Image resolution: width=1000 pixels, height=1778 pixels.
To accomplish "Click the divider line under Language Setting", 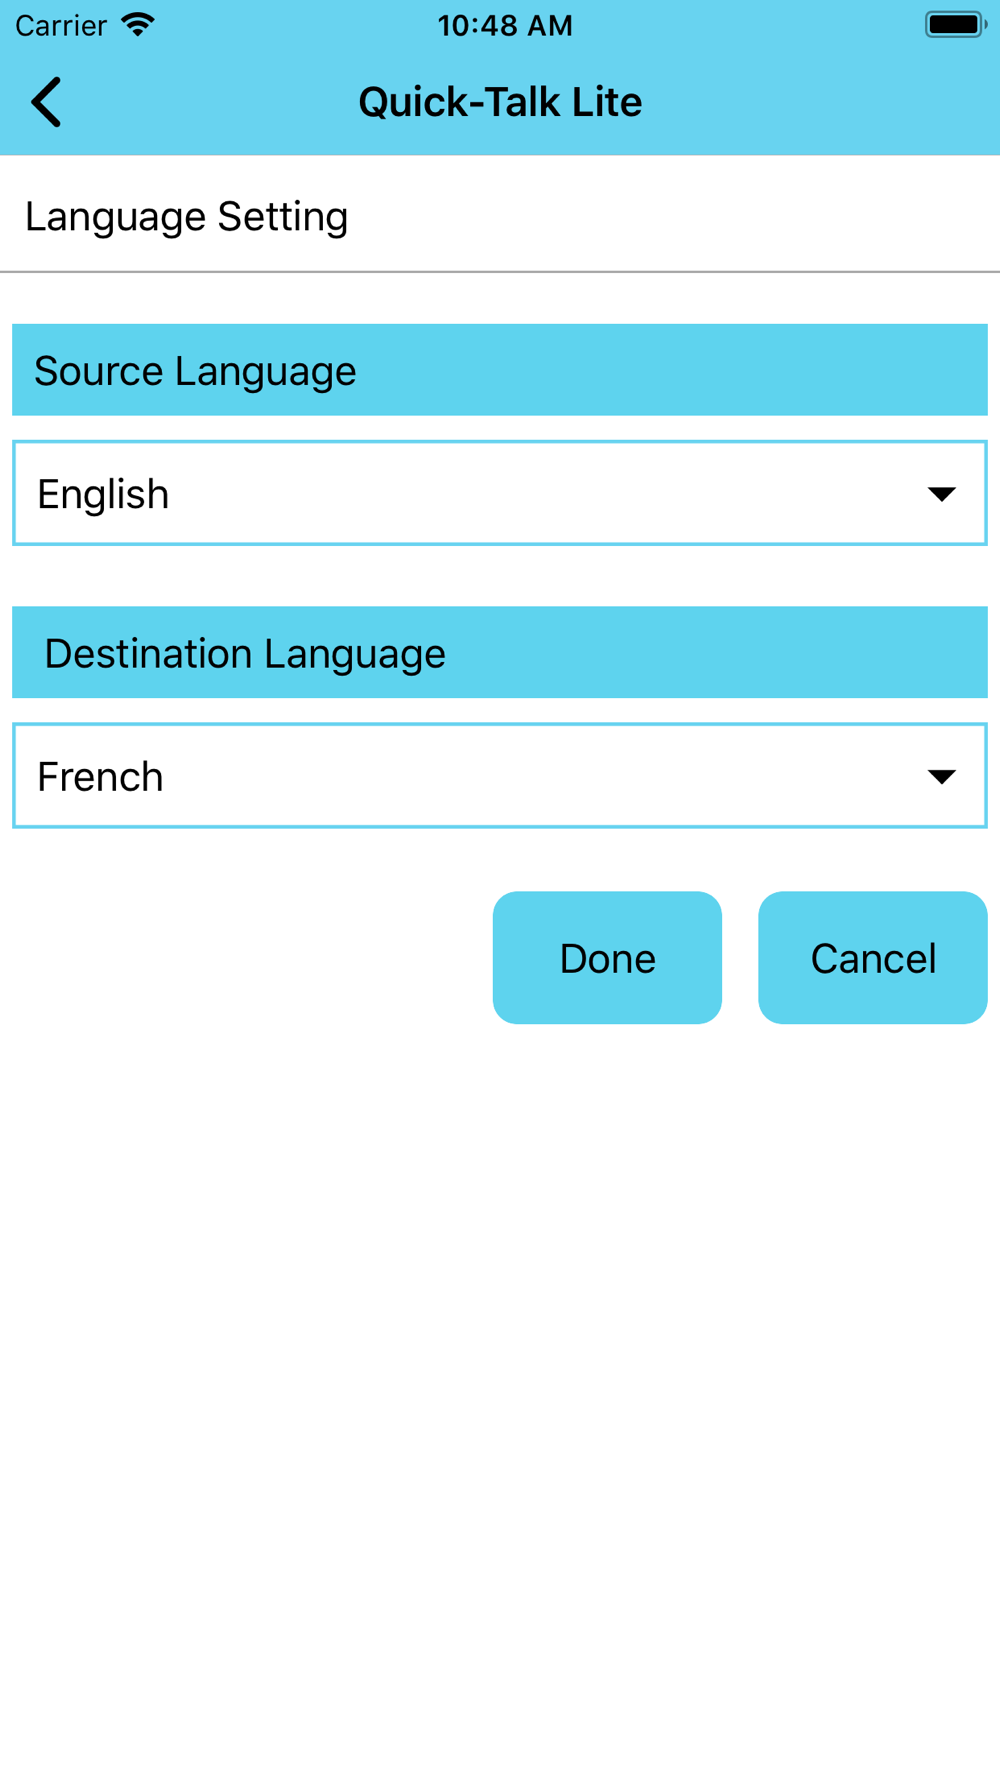I will click(500, 271).
